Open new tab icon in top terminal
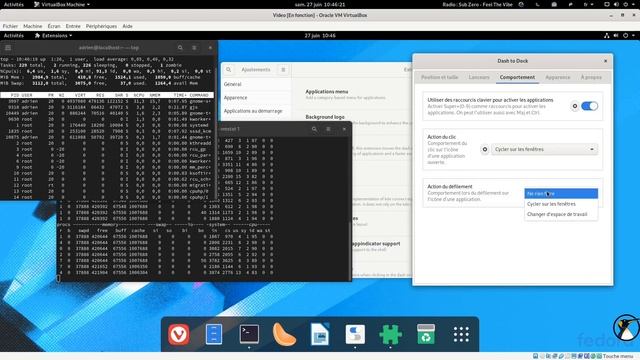The height and width of the screenshot is (360, 640). (x=8, y=48)
